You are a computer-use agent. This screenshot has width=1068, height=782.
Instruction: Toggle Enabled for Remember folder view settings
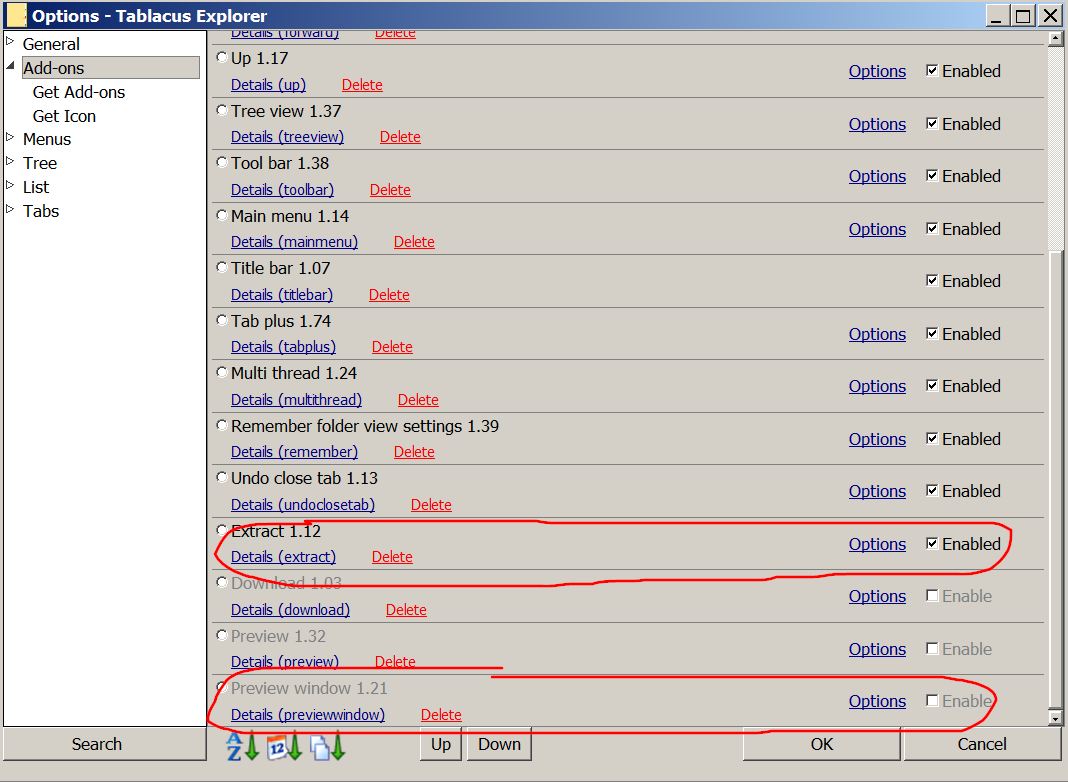[932, 438]
